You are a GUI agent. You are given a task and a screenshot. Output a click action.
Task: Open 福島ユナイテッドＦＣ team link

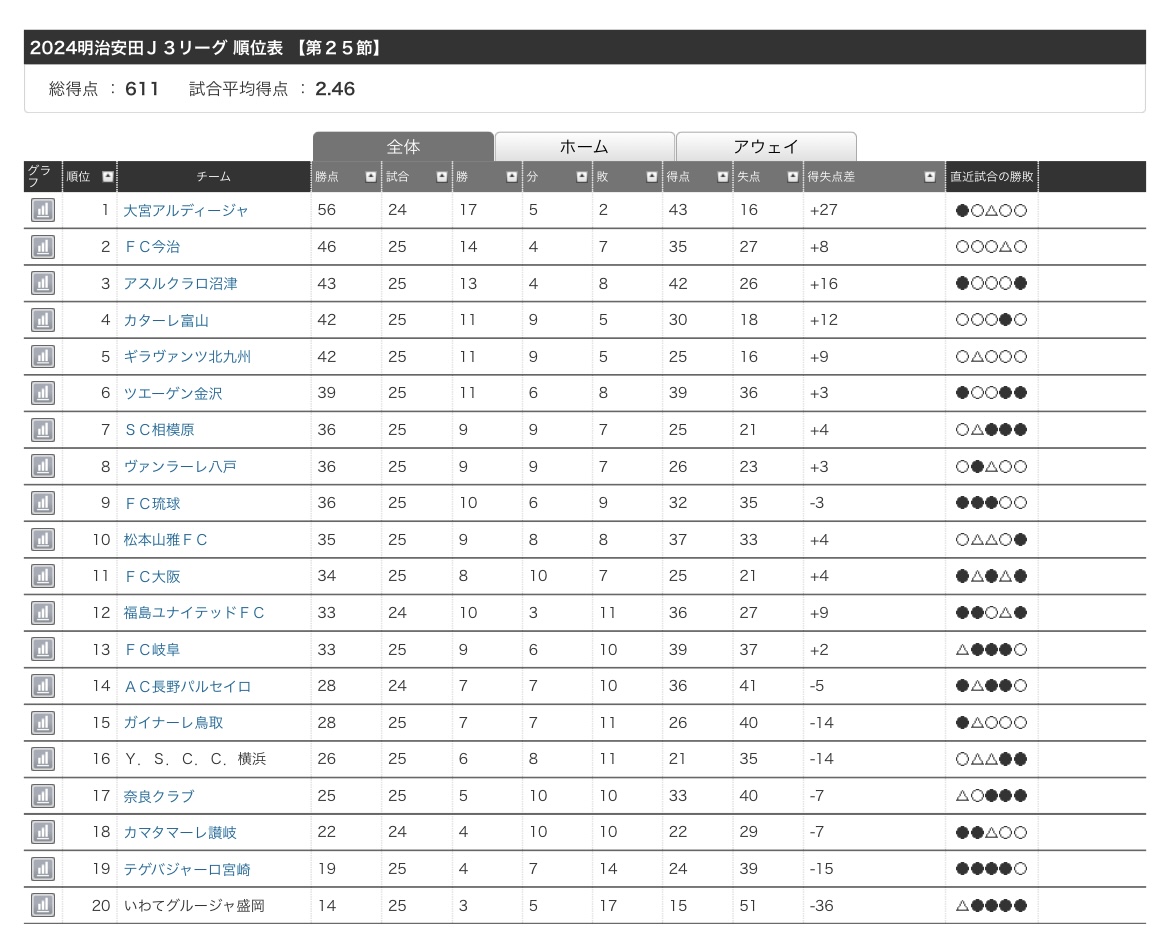(194, 612)
